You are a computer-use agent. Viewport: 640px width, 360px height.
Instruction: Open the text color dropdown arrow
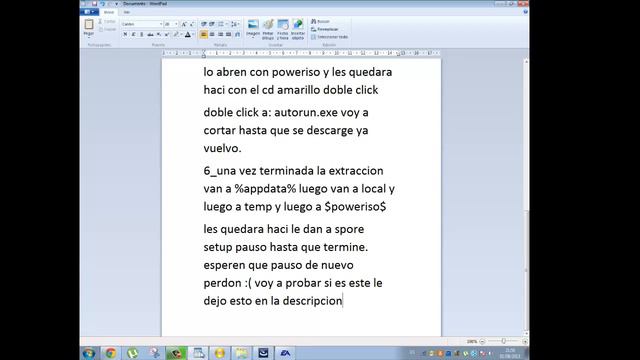[x=193, y=34]
